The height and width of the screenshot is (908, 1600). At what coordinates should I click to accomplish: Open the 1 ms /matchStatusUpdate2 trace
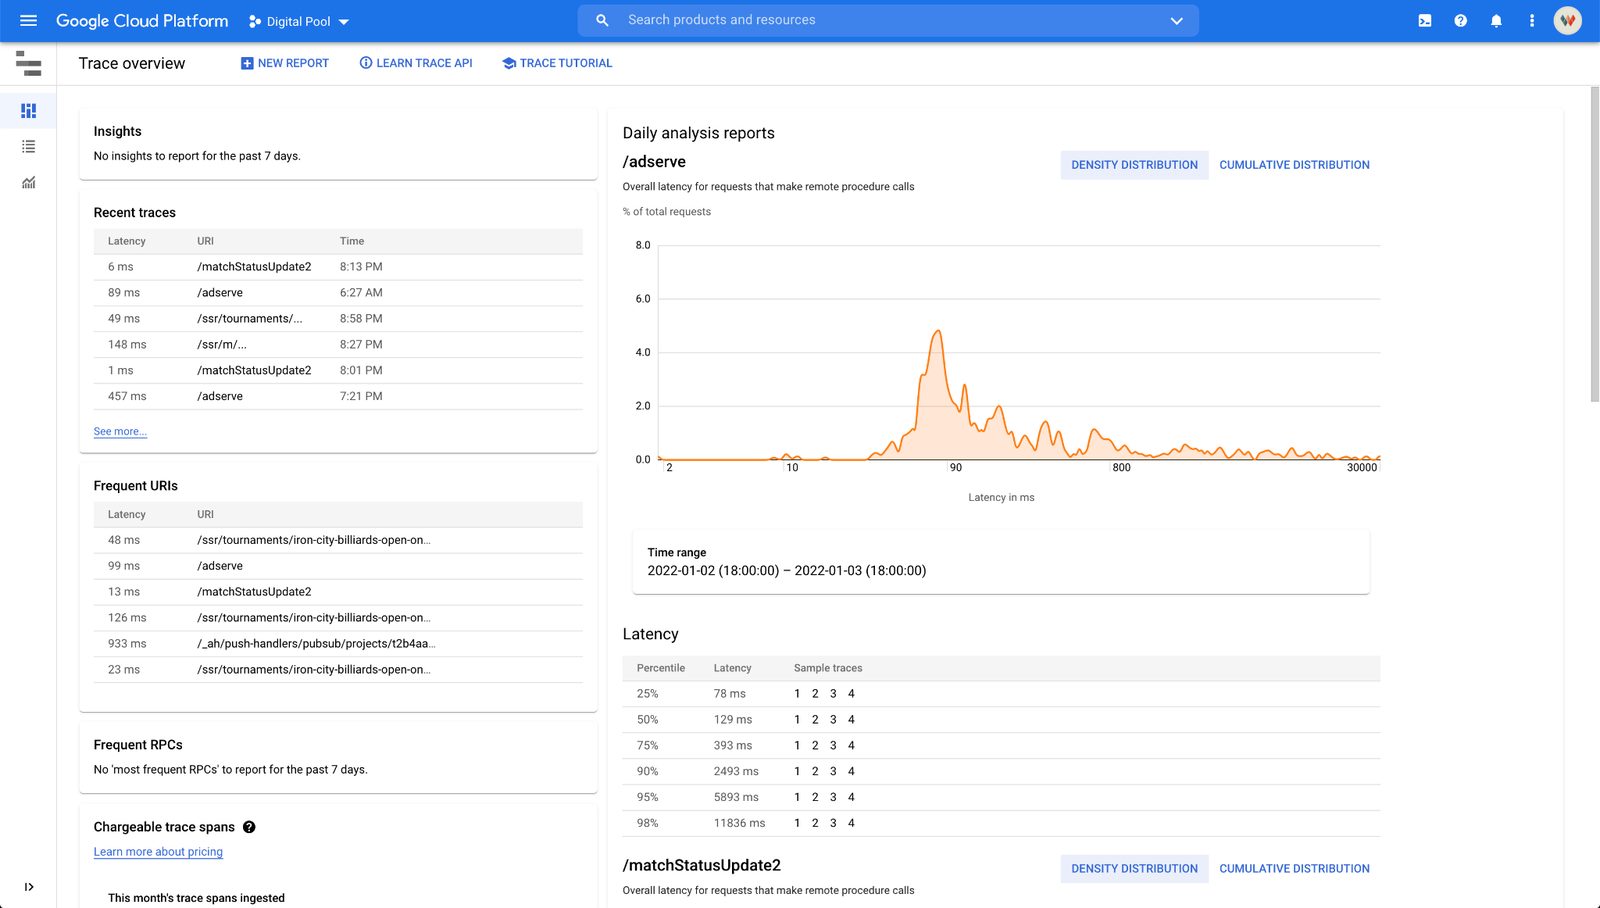click(338, 371)
